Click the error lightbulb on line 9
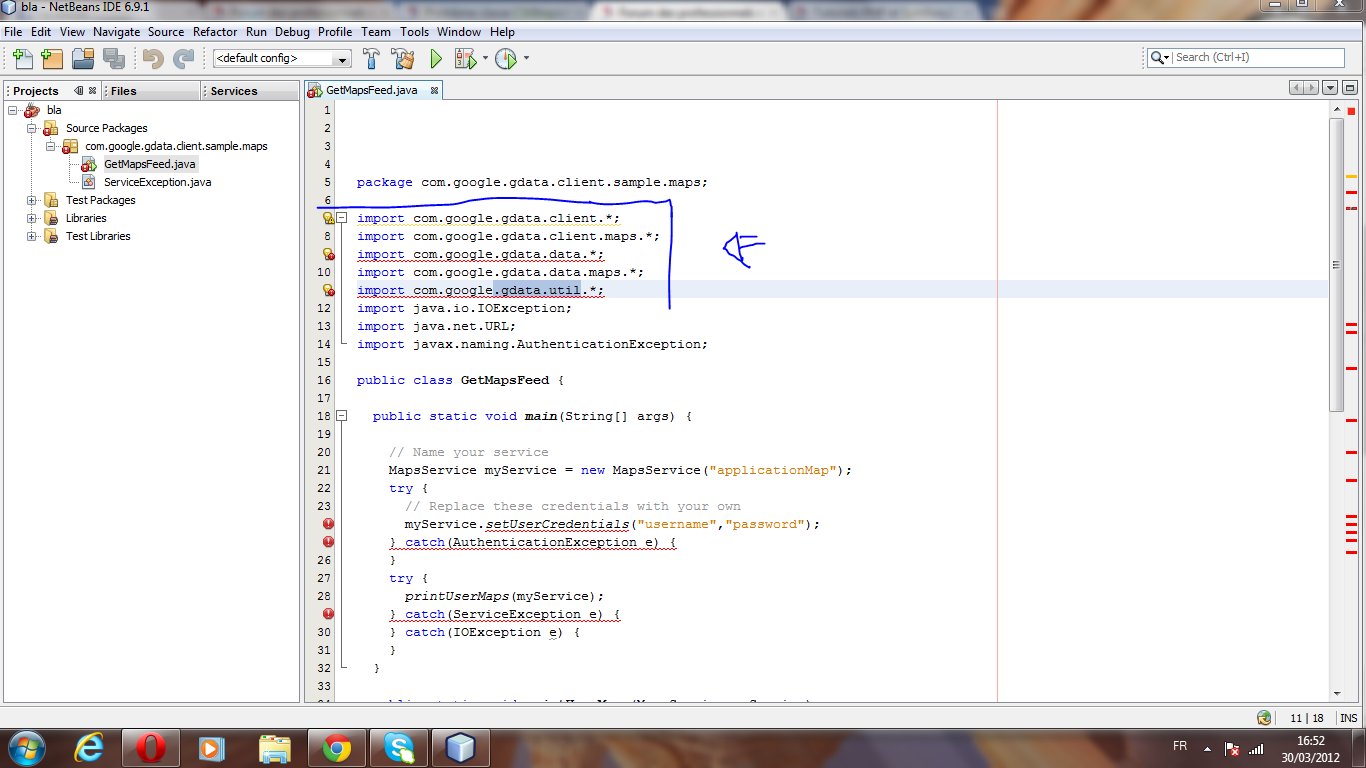This screenshot has width=1366, height=768. (327, 254)
